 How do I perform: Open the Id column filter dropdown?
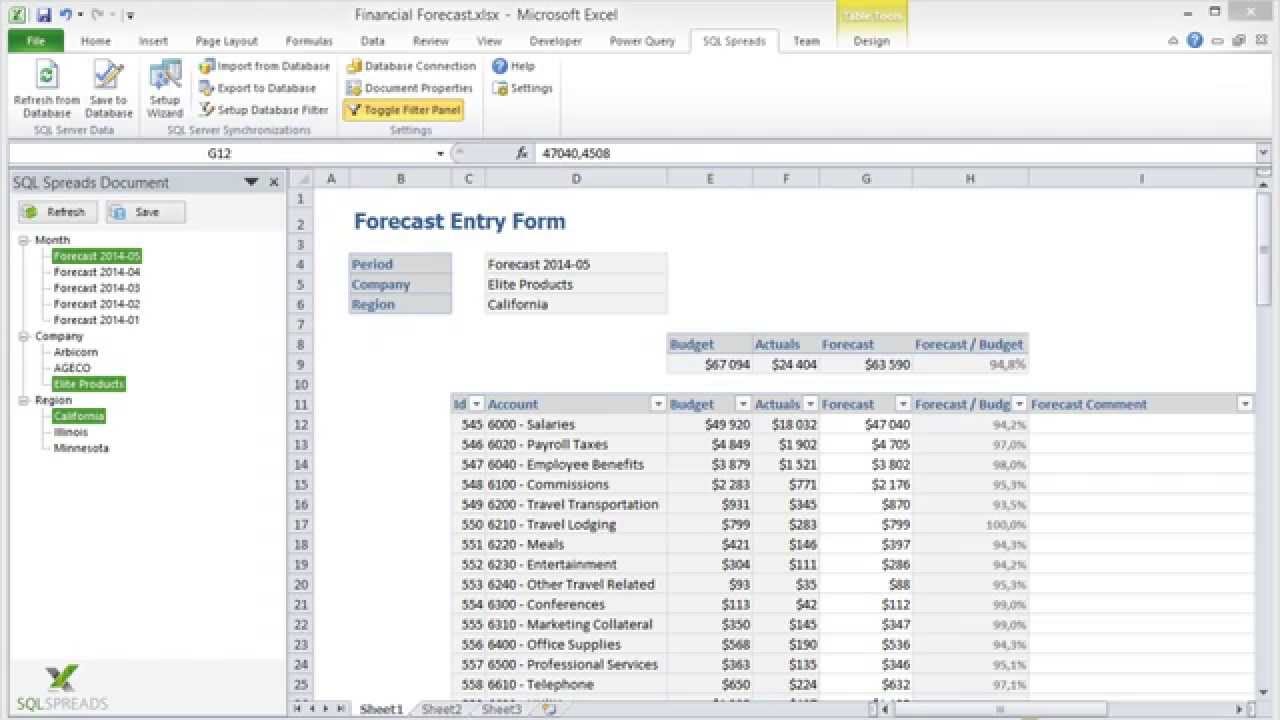pos(477,404)
